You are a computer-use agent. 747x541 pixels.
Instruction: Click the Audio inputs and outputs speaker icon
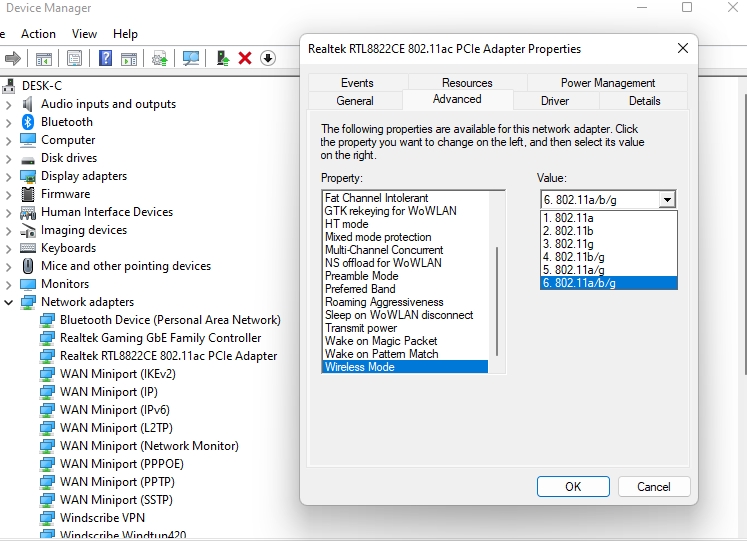(28, 104)
